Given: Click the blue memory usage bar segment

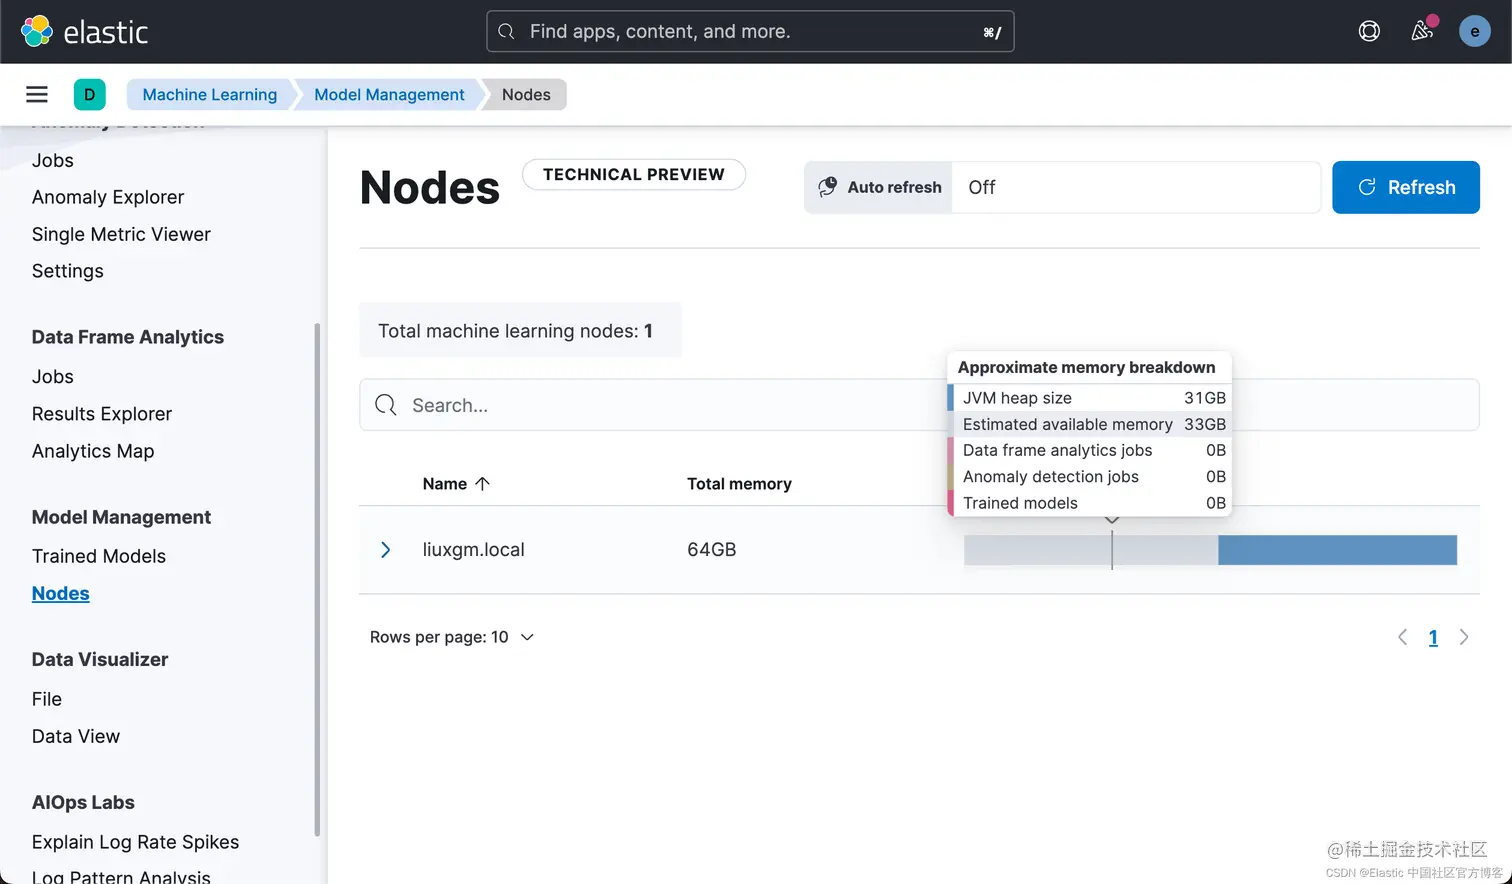Looking at the screenshot, I should (x=1337, y=550).
